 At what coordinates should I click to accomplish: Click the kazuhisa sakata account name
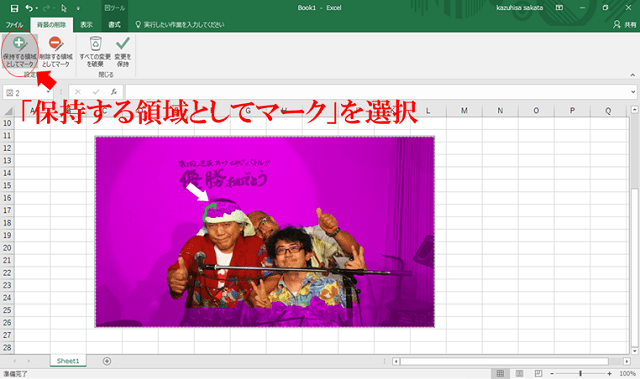pos(519,8)
